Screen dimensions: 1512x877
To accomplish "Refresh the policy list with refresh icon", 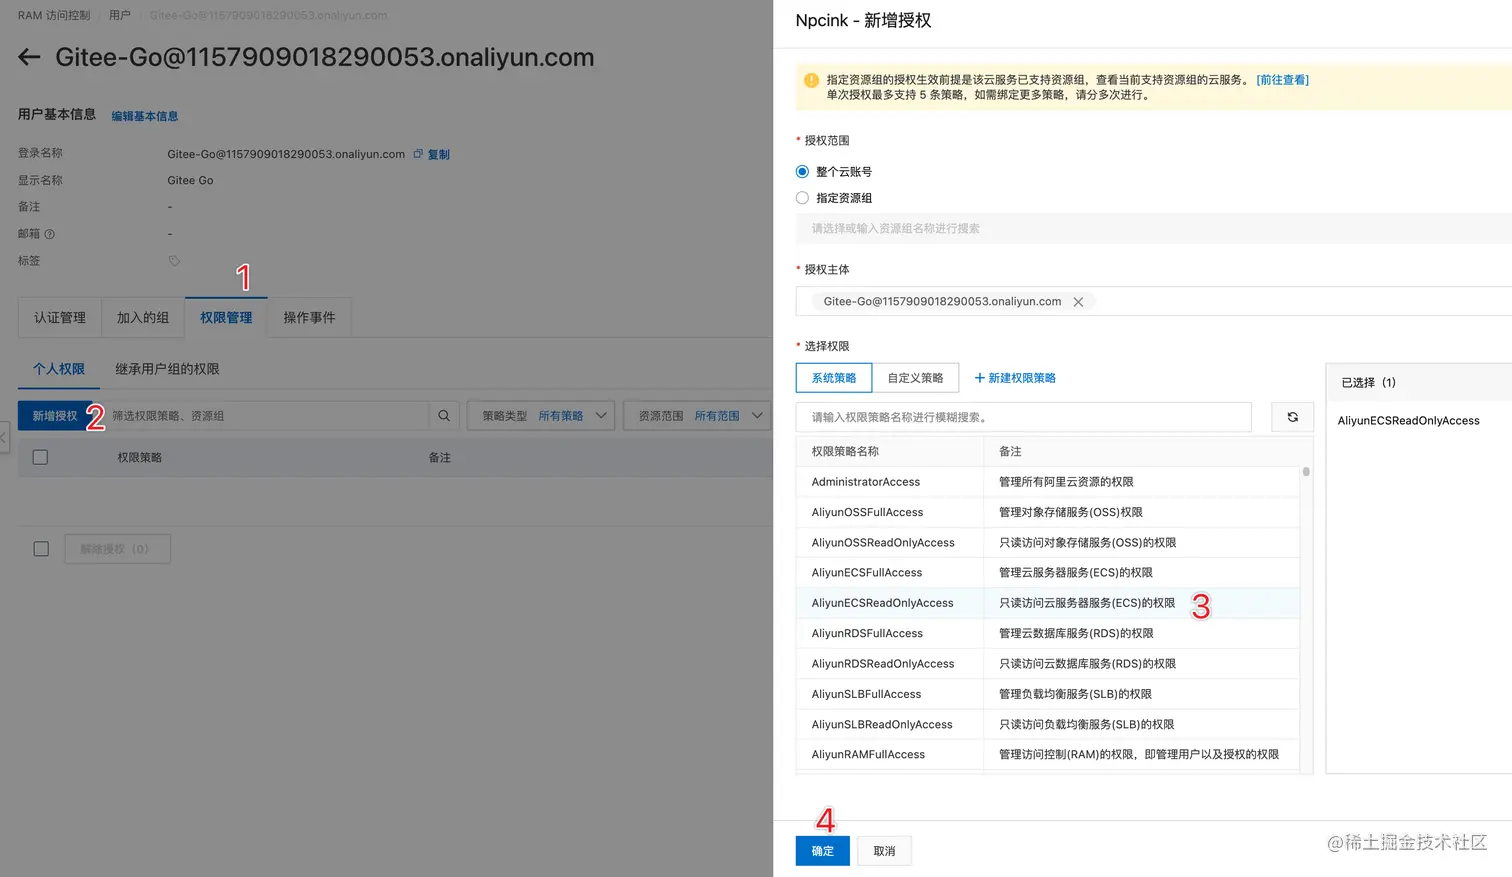I will 1292,417.
